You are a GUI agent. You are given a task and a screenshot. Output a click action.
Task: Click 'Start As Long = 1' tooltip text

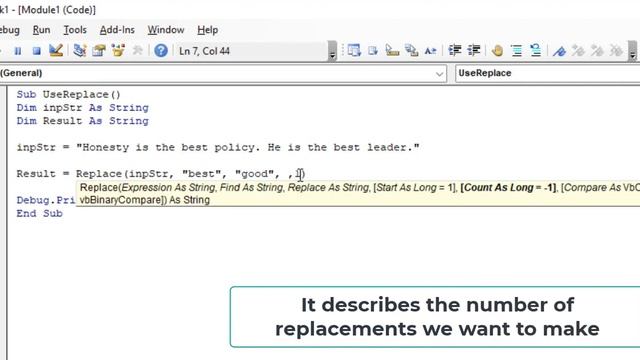pos(415,187)
